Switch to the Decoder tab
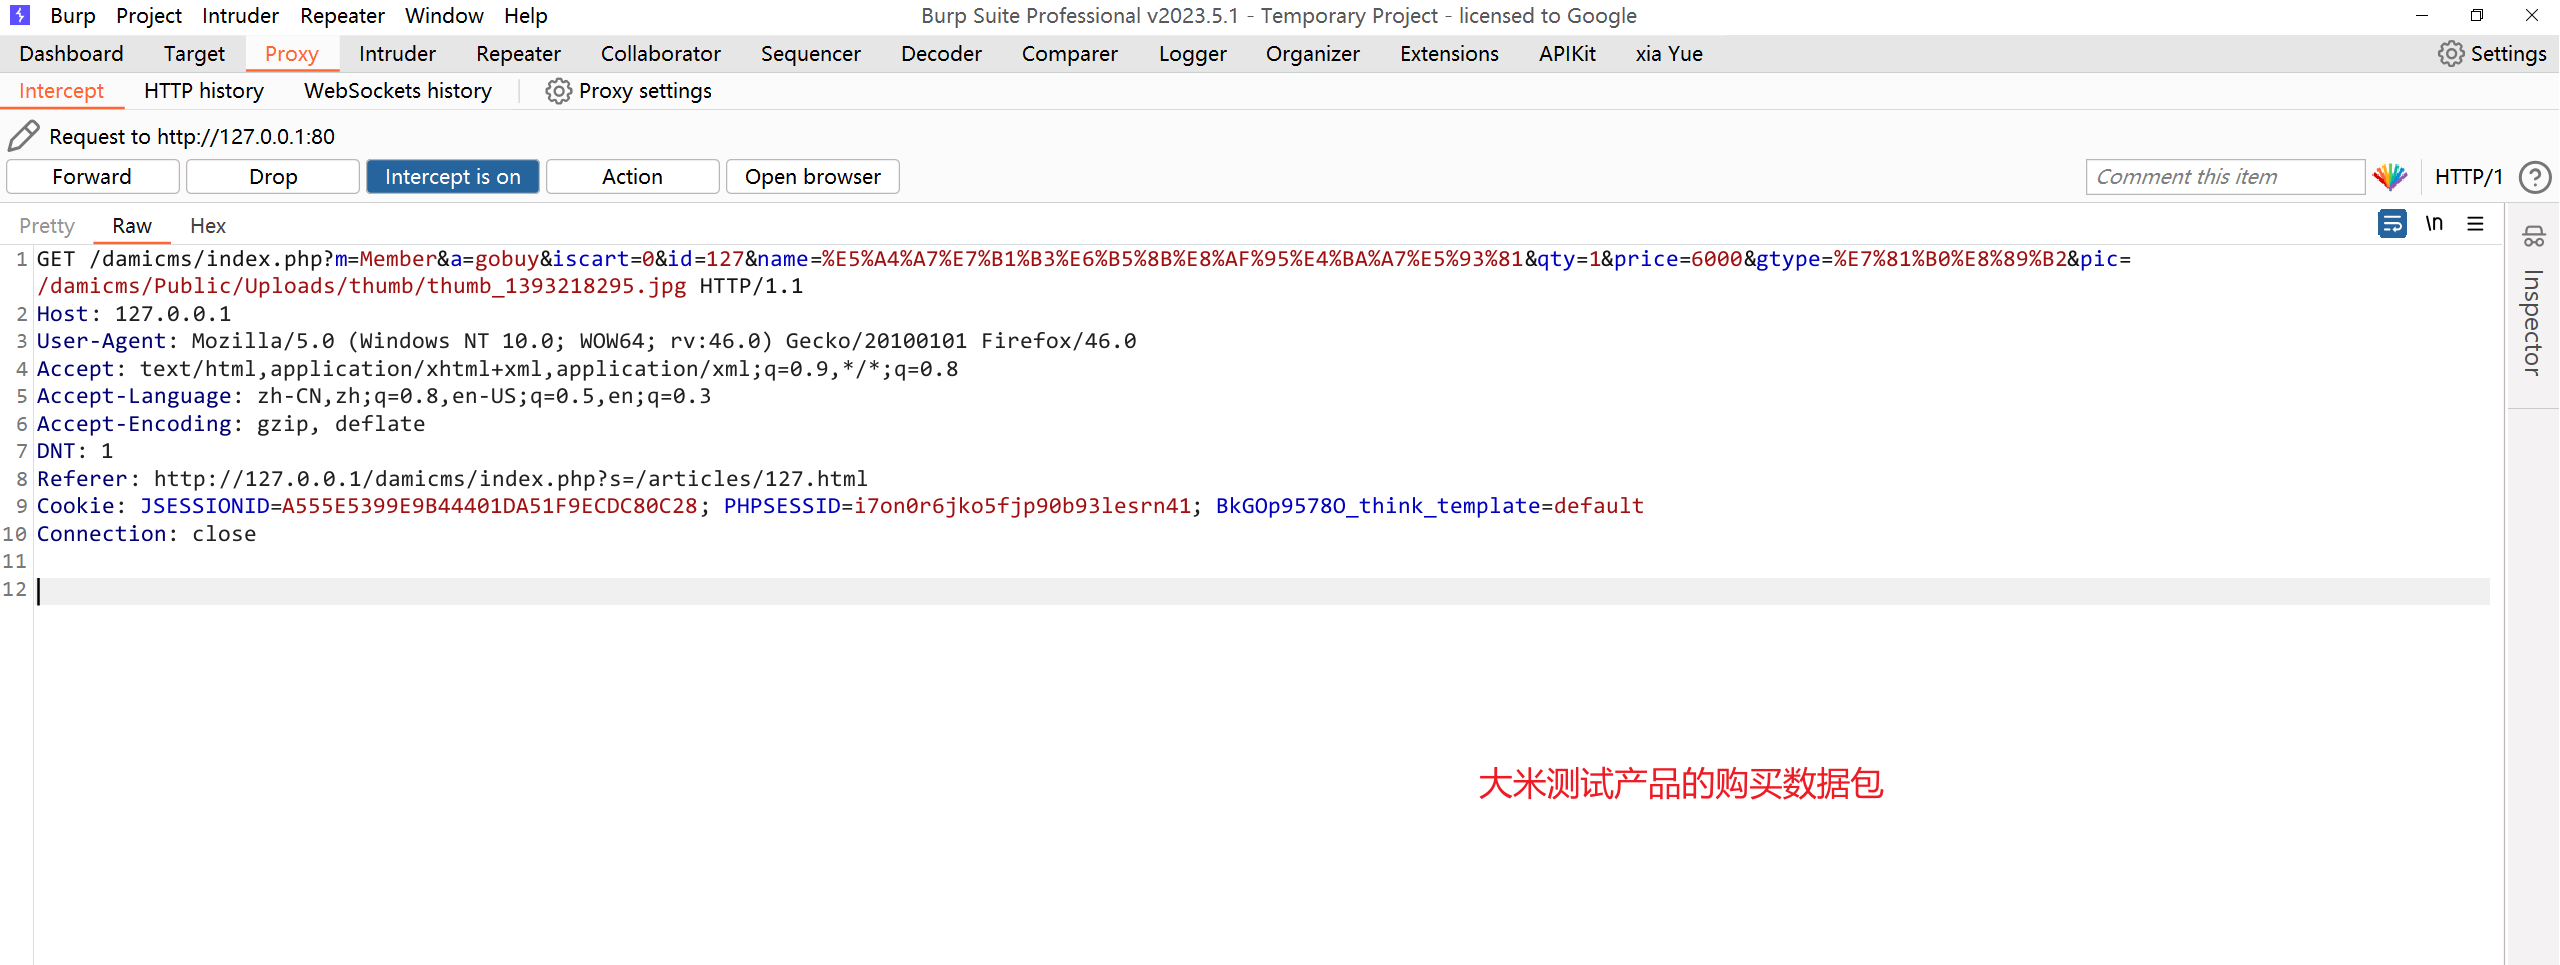 (941, 54)
